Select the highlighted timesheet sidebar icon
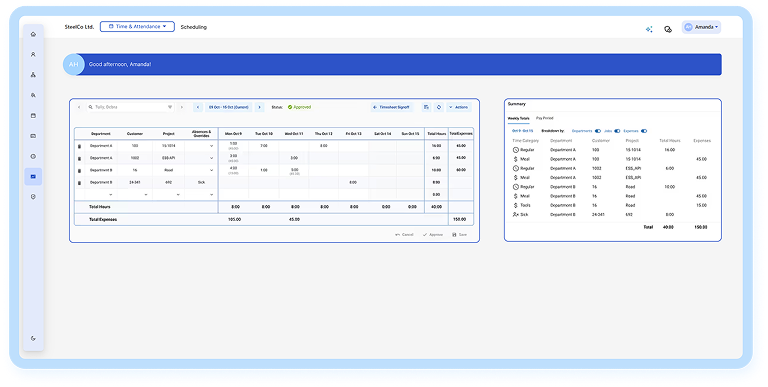 click(x=33, y=176)
